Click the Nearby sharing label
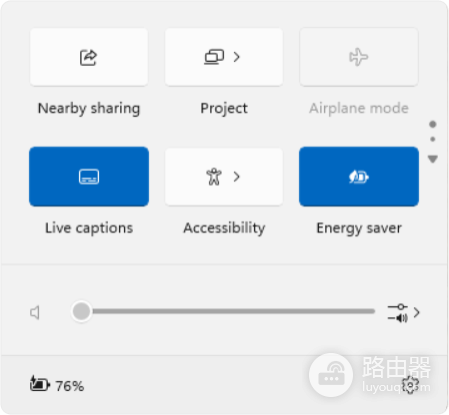The height and width of the screenshot is (415, 449). [x=89, y=108]
